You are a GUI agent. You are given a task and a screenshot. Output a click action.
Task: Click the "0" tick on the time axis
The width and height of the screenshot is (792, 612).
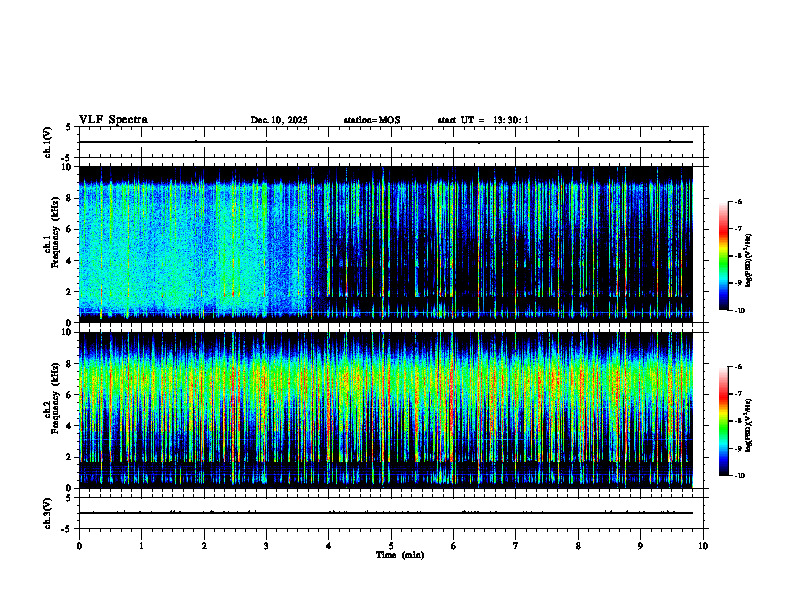[79, 546]
